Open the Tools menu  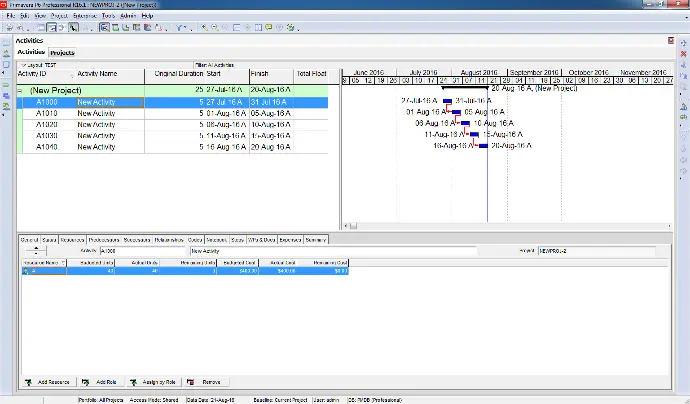pyautogui.click(x=107, y=17)
